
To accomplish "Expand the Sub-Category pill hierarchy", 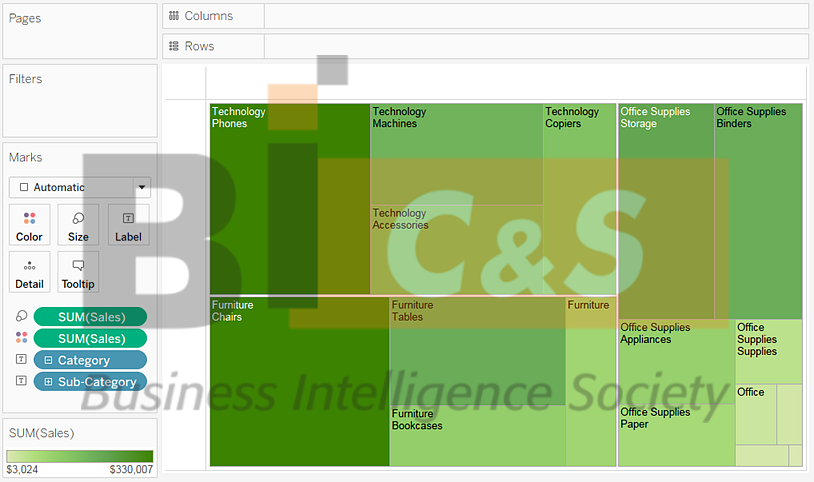I will pos(47,381).
